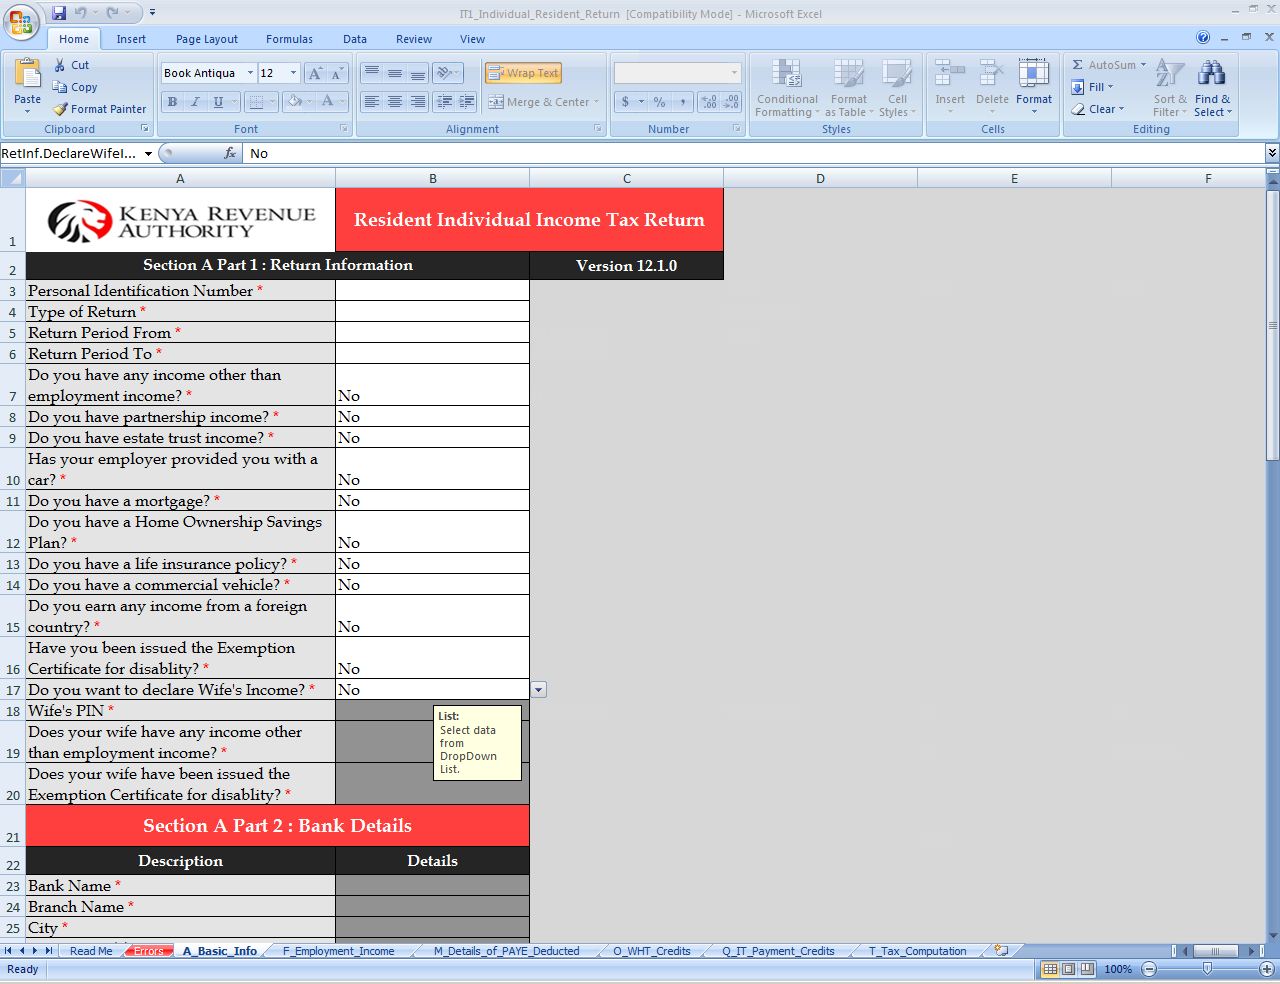
Task: Click the Save icon in Quick Access toolbar
Action: click(59, 13)
